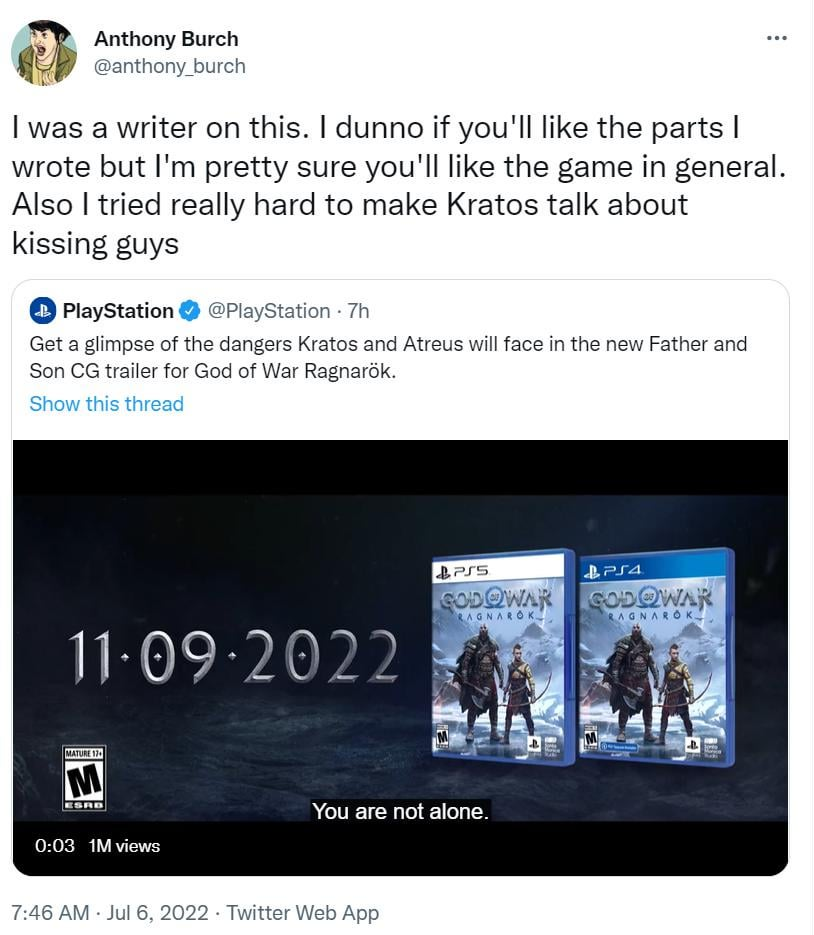Click the 7:46 AM · Jul 6, 2022 timestamp

110,912
